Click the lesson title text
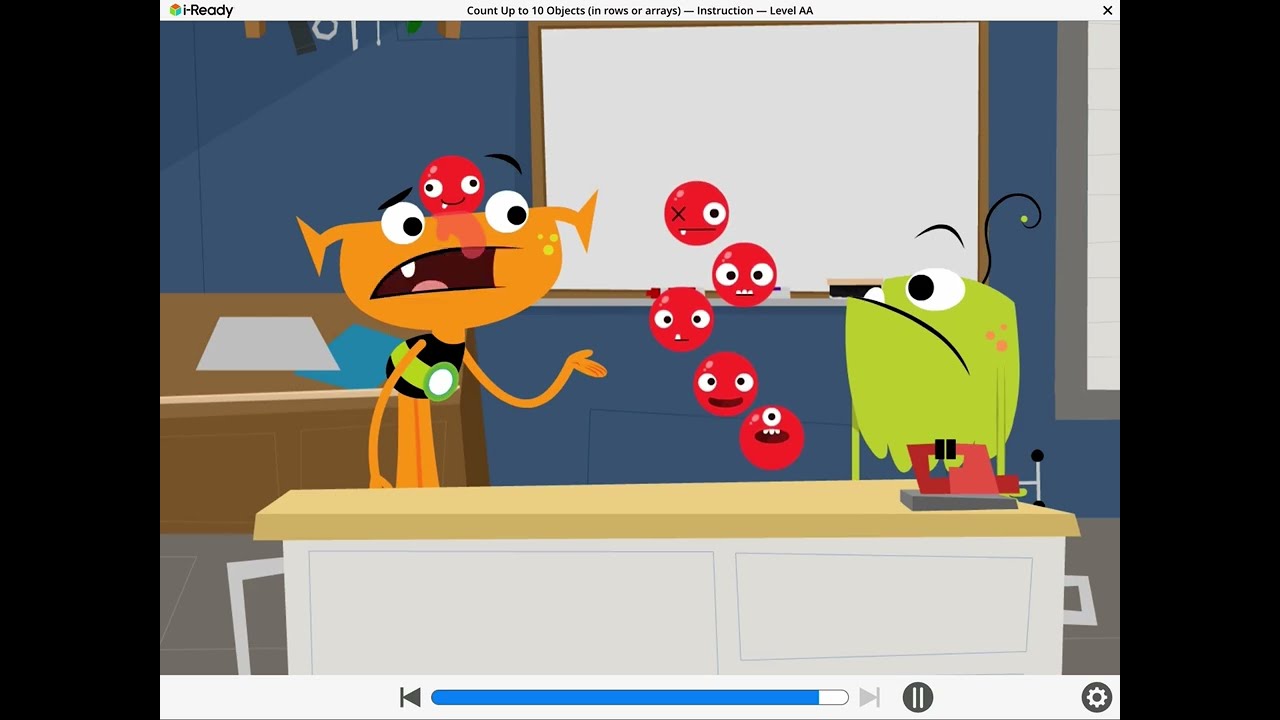The height and width of the screenshot is (720, 1280). coord(640,10)
